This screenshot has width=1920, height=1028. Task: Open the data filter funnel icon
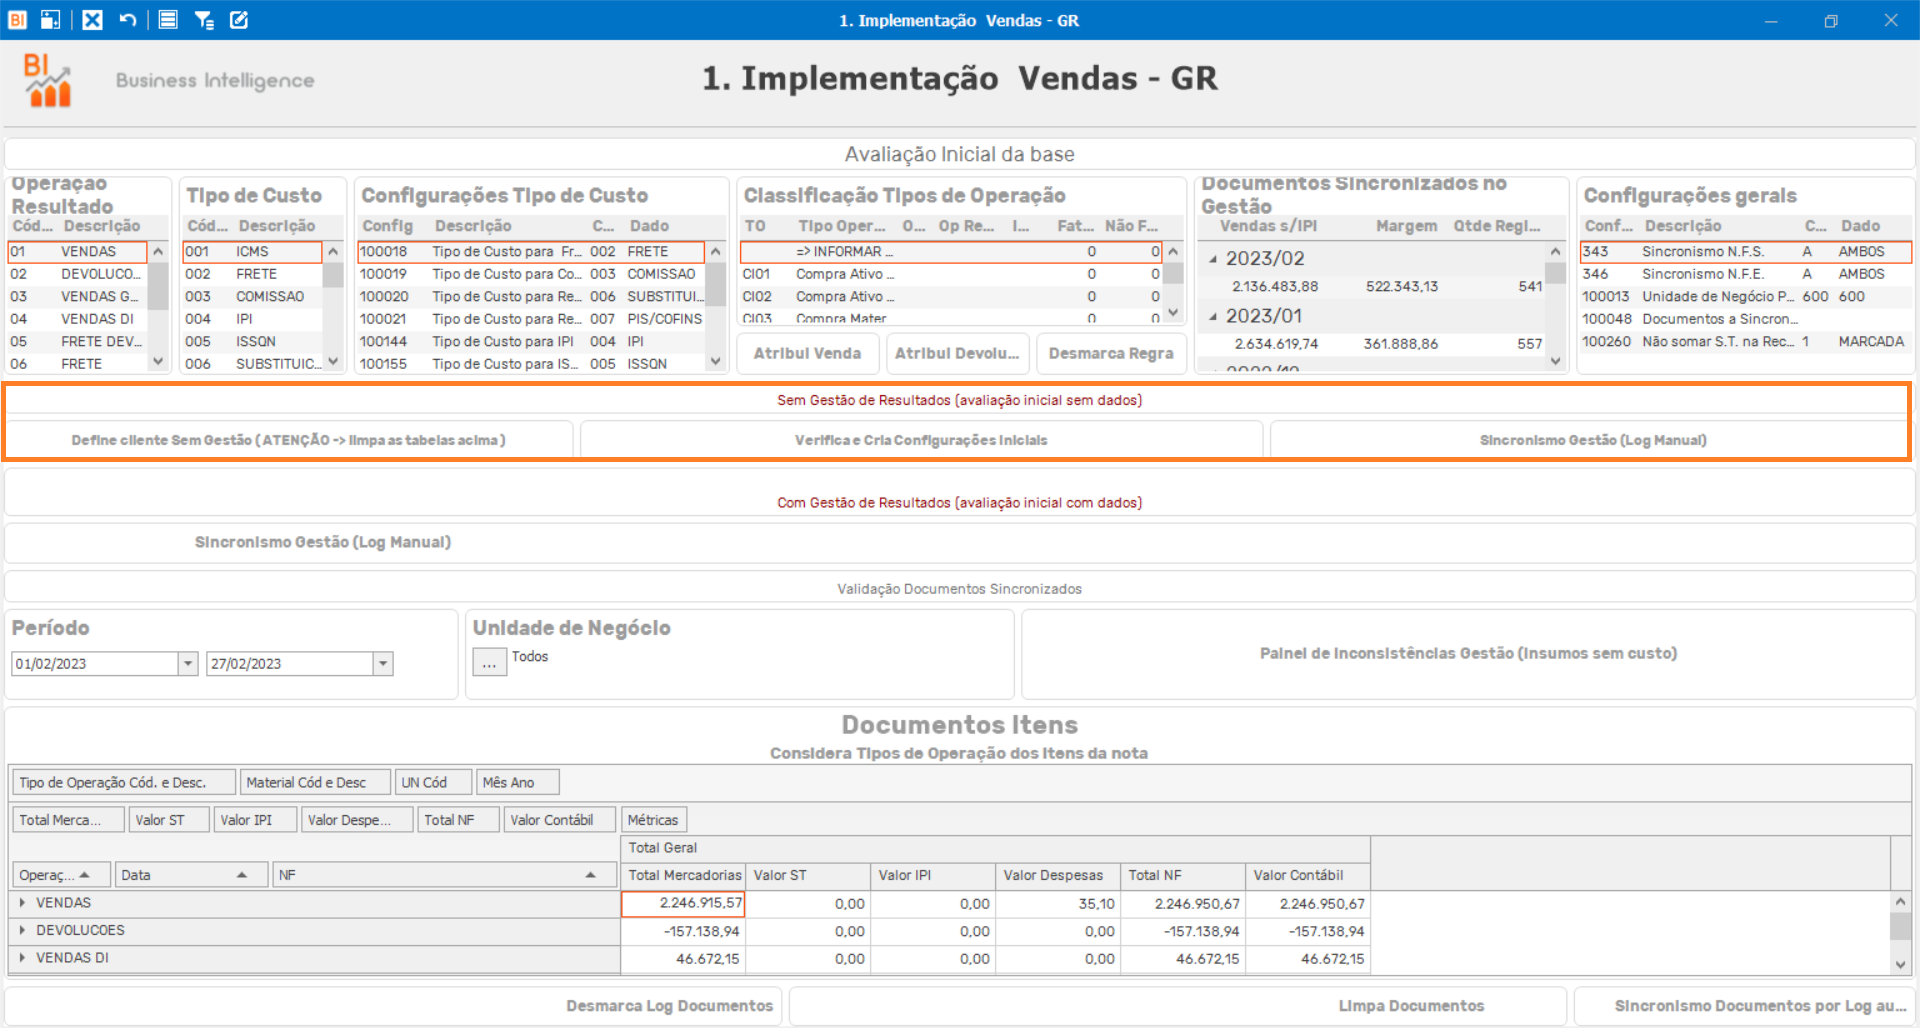[204, 20]
